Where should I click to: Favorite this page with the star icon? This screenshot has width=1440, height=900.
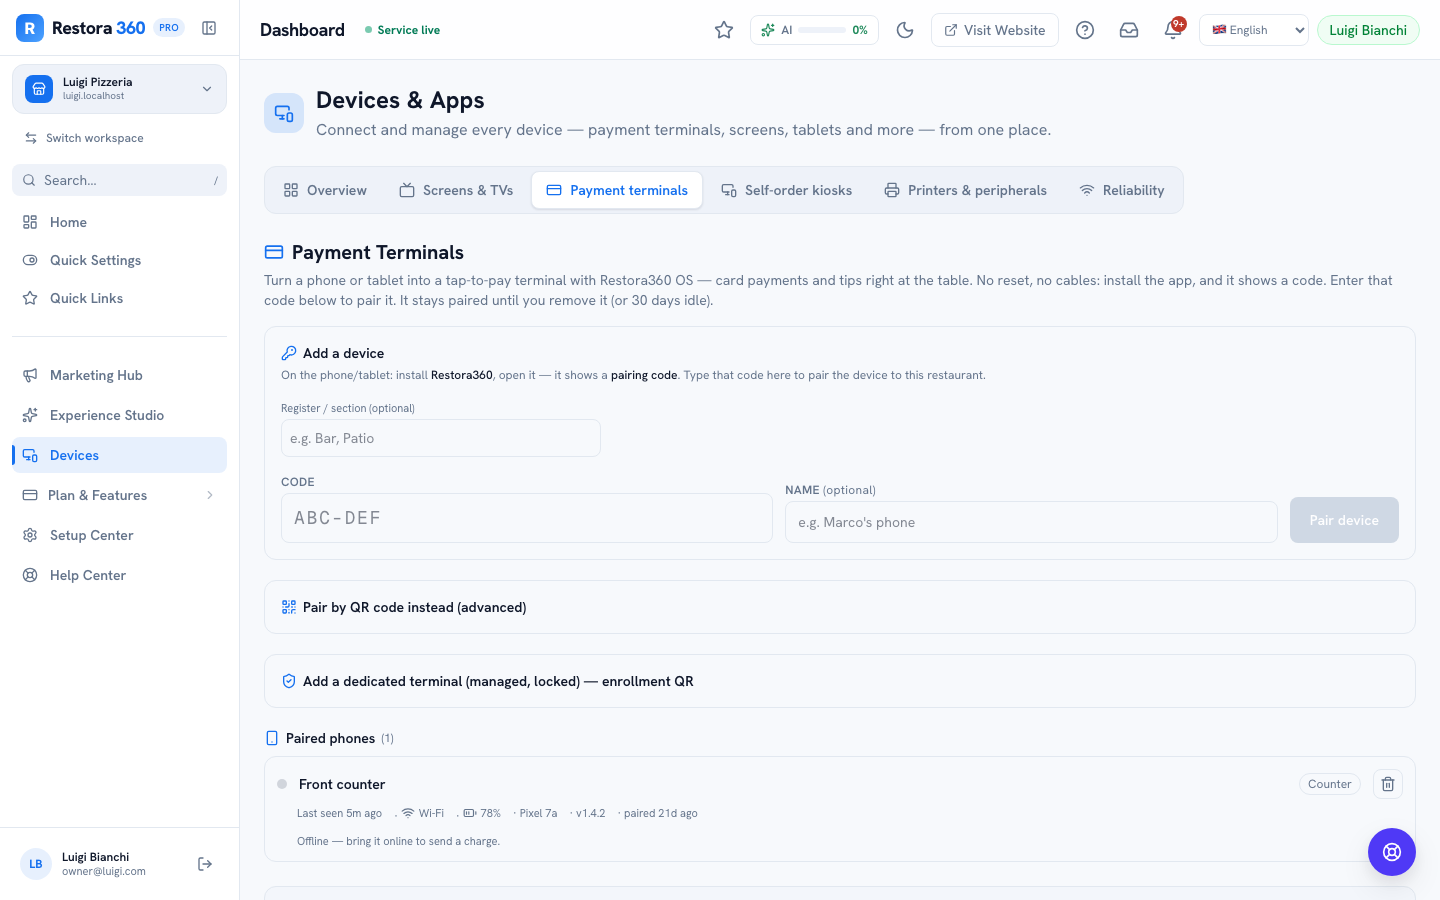point(724,30)
